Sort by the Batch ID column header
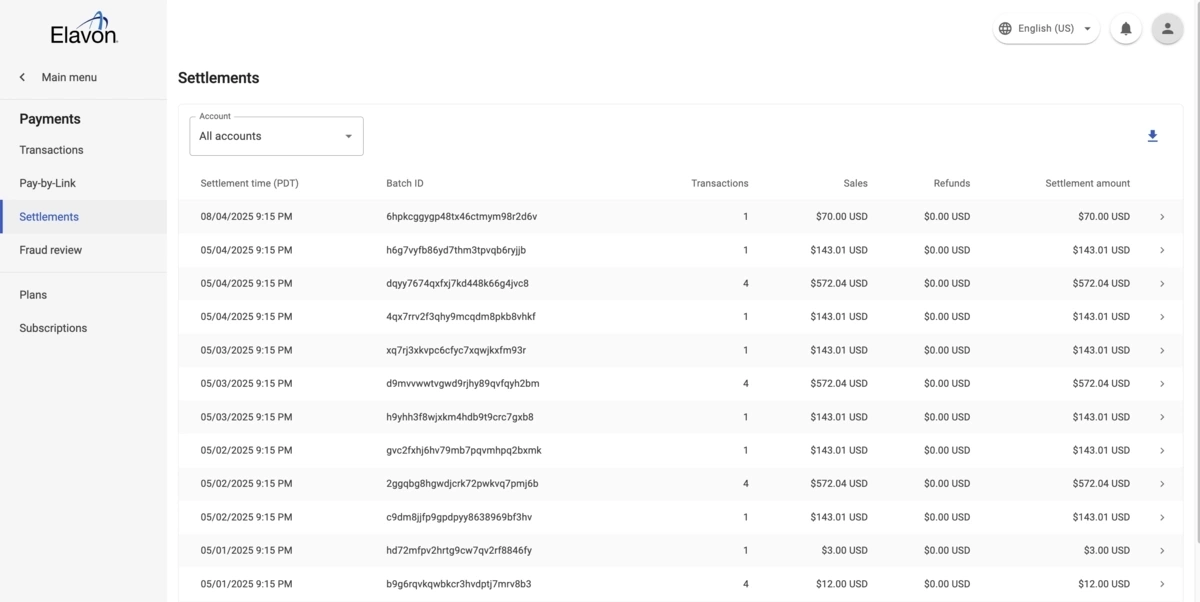 (x=404, y=183)
